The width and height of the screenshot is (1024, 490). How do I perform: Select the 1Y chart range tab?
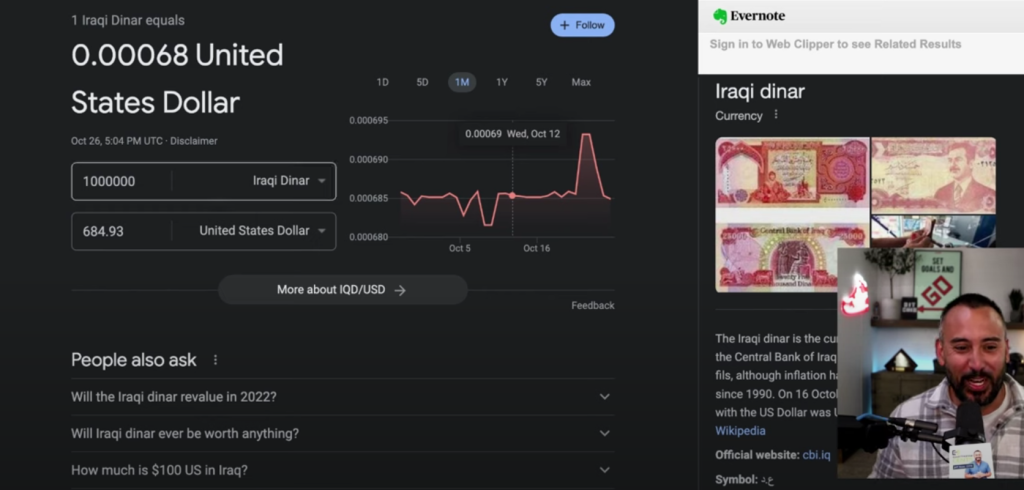pos(502,82)
